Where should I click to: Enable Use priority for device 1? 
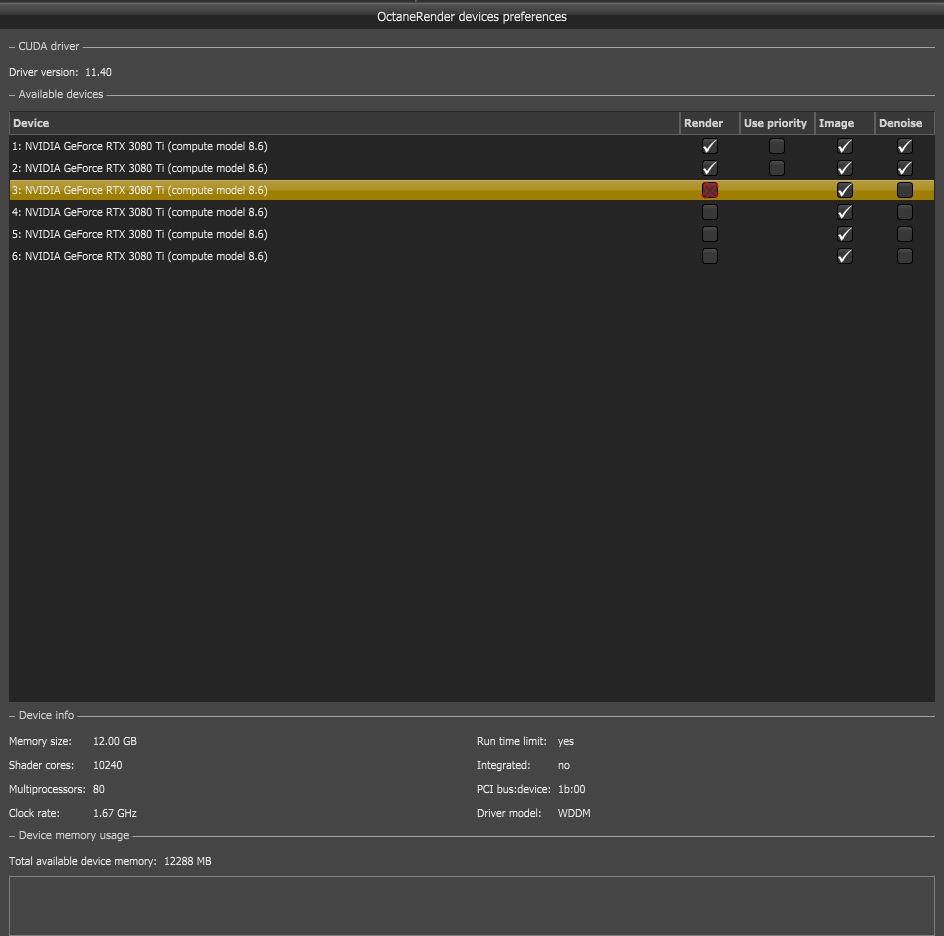pyautogui.click(x=776, y=146)
